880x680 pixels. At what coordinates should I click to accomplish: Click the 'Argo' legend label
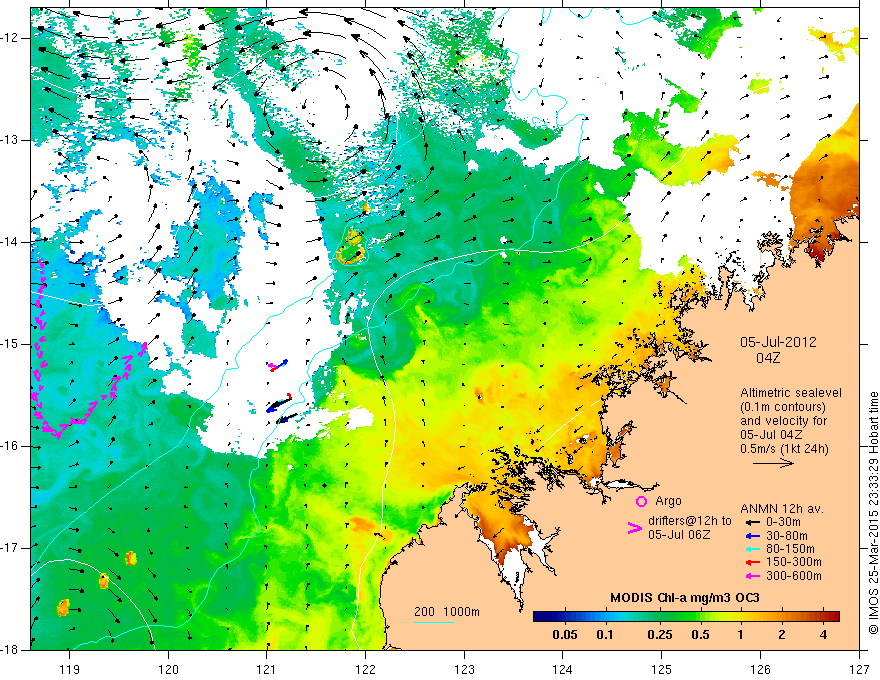pos(668,501)
